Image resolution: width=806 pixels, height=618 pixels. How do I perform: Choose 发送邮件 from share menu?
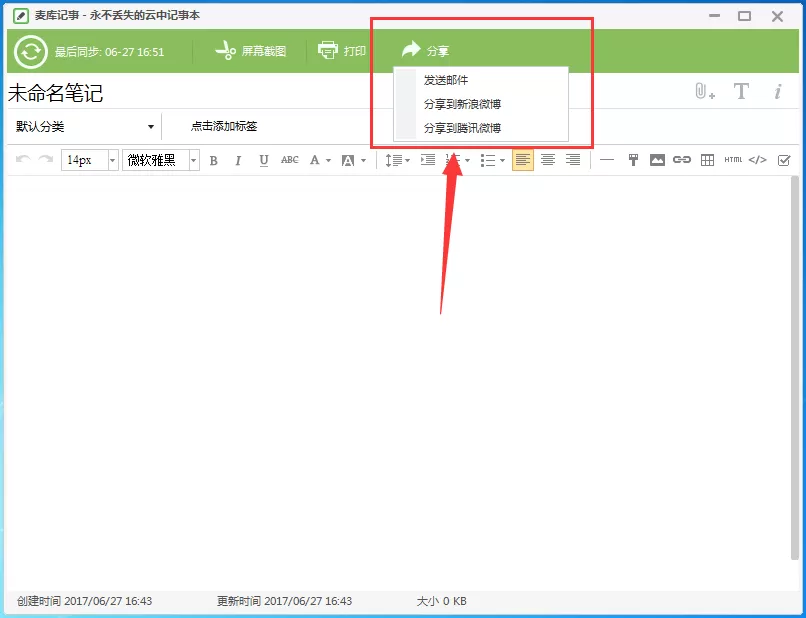[x=446, y=80]
